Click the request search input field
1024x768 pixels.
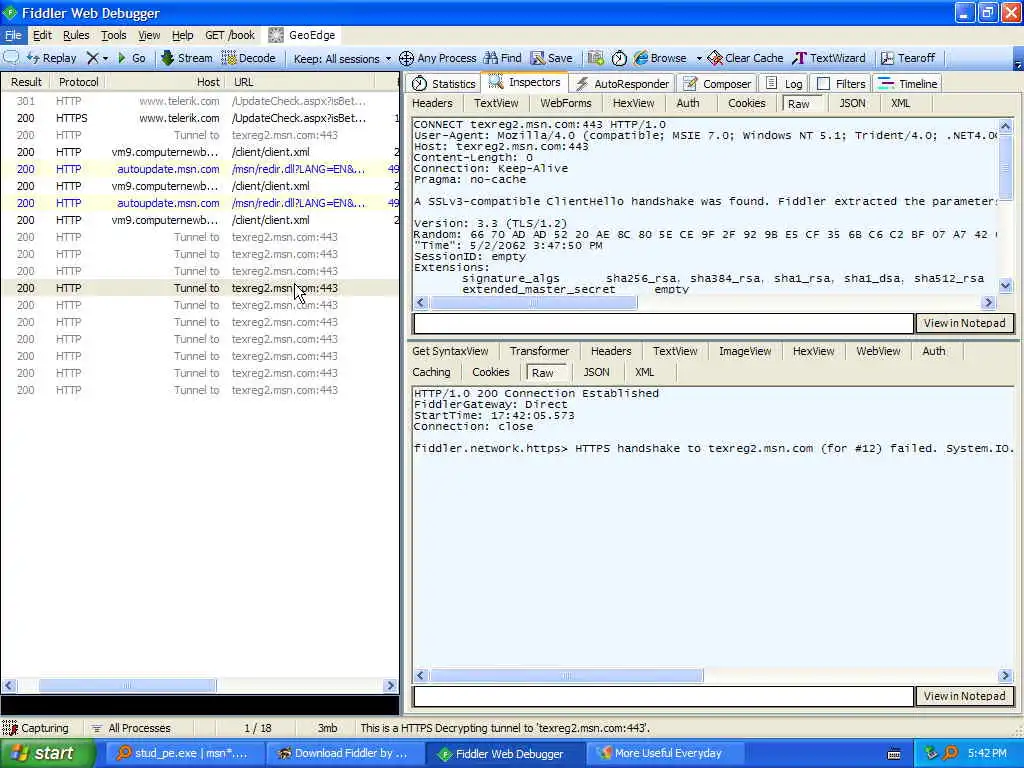[664, 323]
